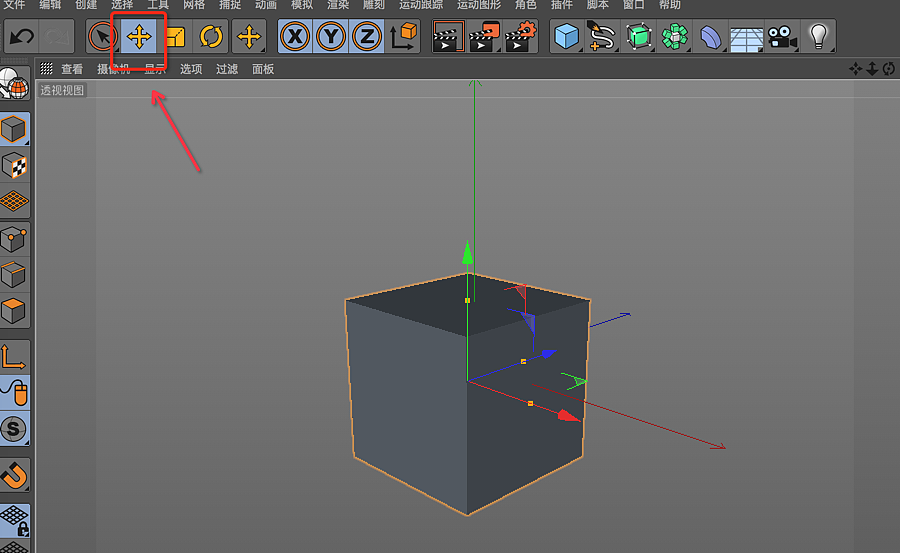Add a cube primitive object
This screenshot has width=900, height=553.
point(567,37)
